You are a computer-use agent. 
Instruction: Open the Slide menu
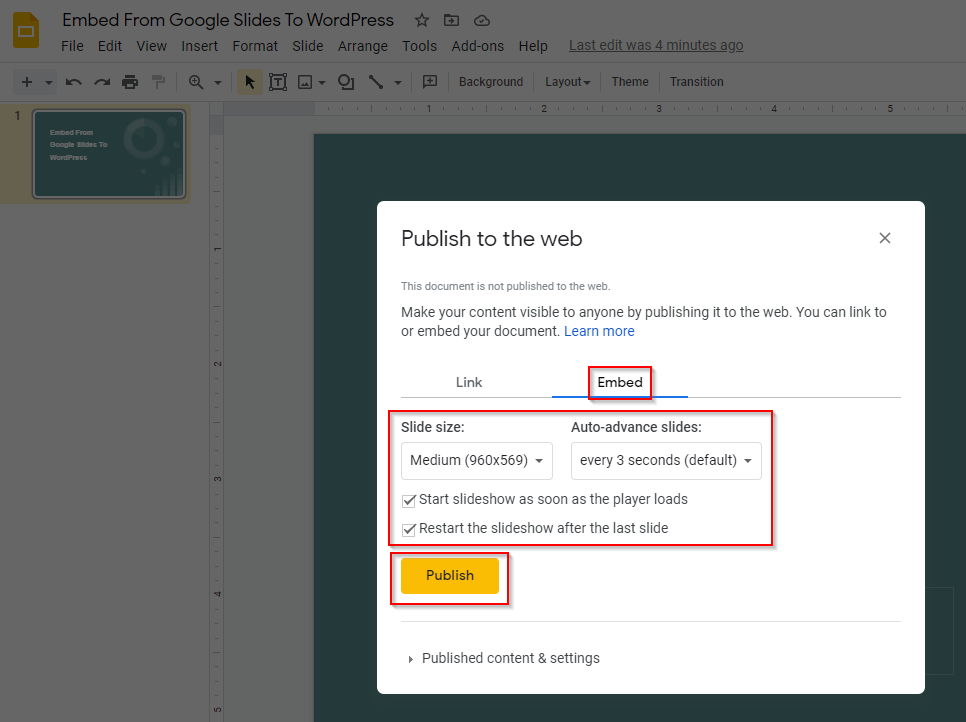pos(307,46)
